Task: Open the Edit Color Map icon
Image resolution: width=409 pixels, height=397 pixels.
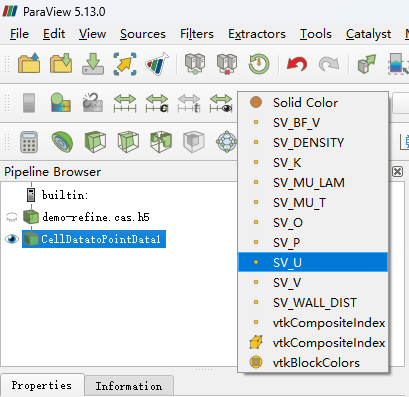Action: (x=60, y=102)
